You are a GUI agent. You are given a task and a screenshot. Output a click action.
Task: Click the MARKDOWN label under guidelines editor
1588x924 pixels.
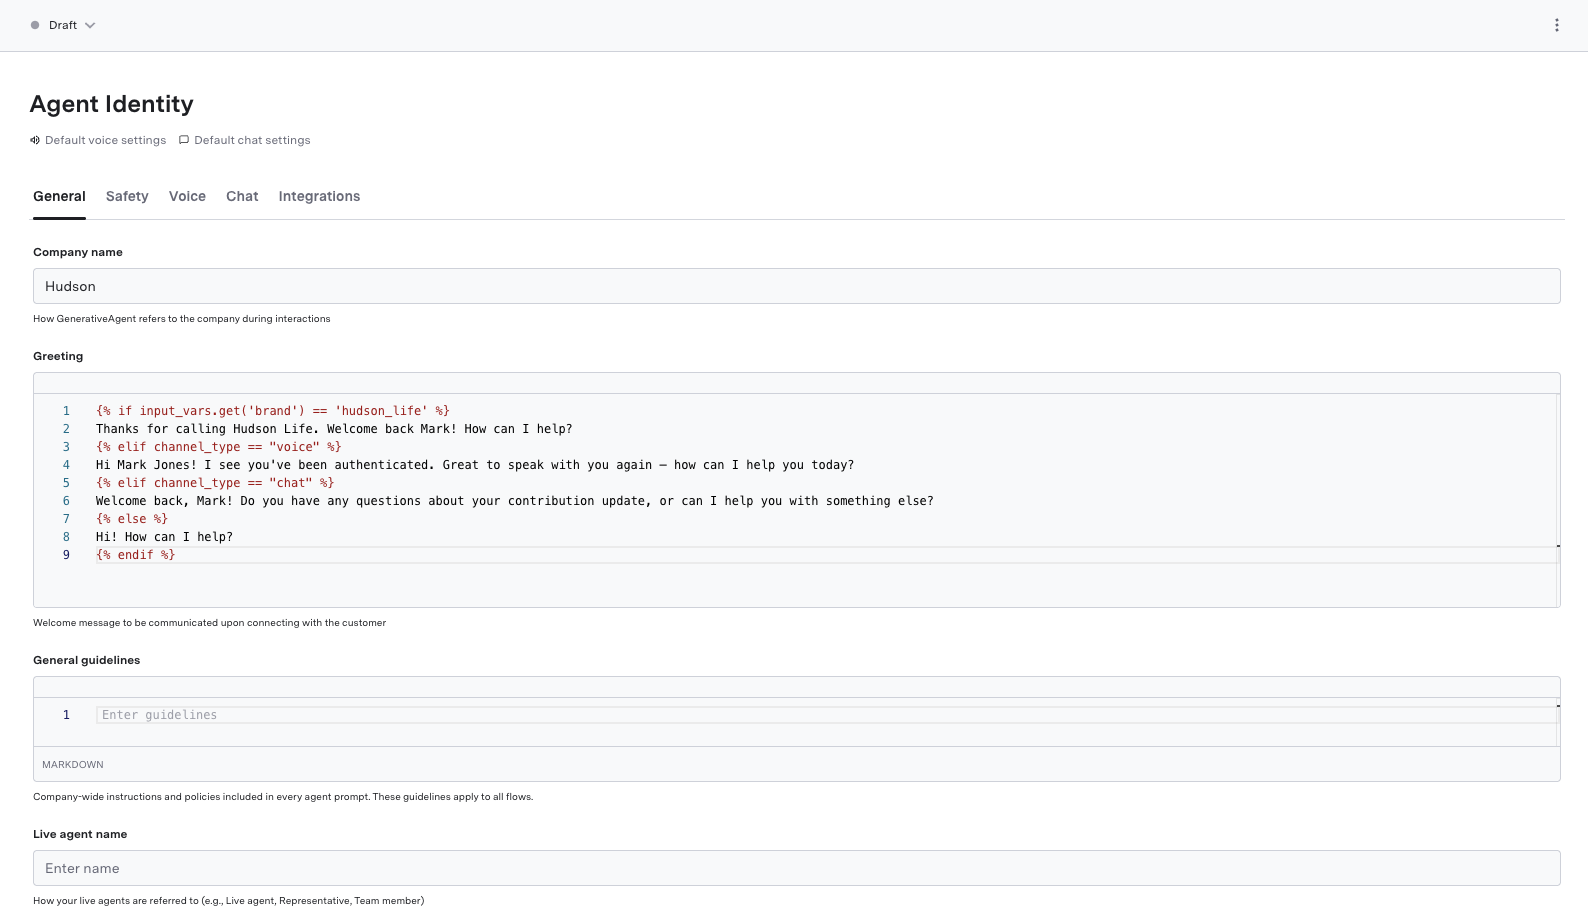pos(73,765)
